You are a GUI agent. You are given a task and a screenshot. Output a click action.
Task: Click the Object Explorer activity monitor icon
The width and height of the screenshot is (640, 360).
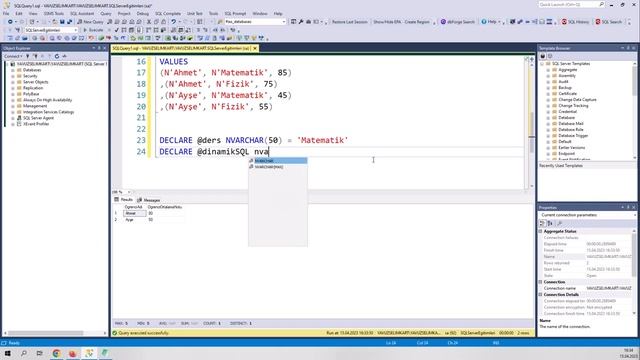64,56
